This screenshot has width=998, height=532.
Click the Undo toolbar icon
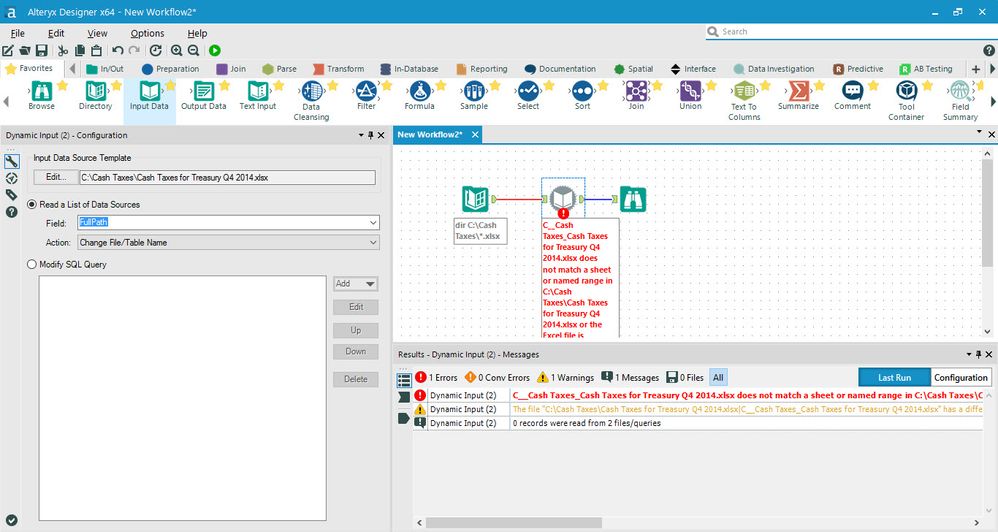[118, 50]
